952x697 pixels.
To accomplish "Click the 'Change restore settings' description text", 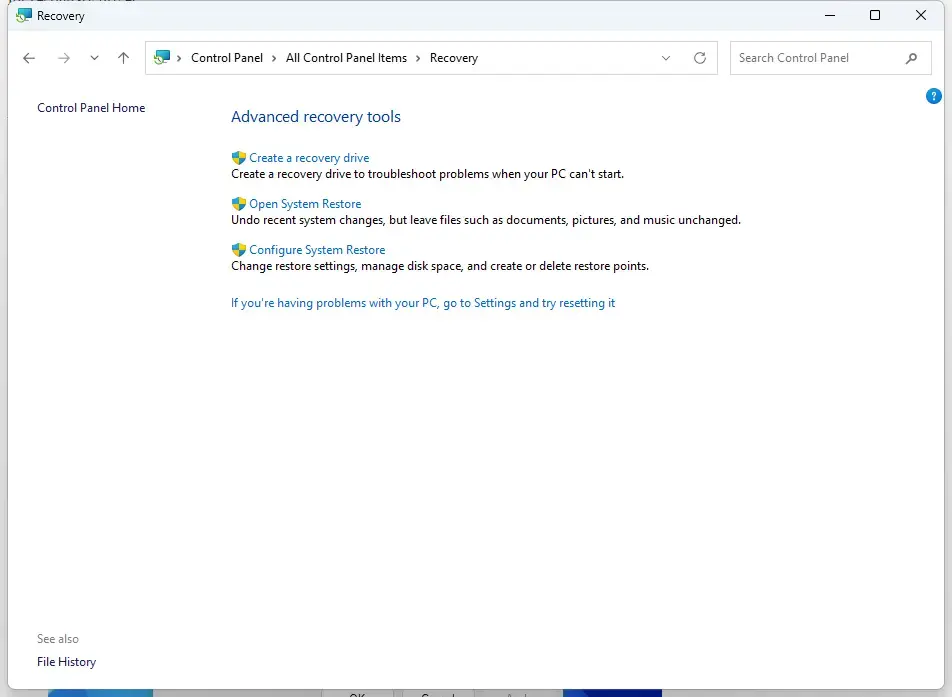I will pos(440,266).
